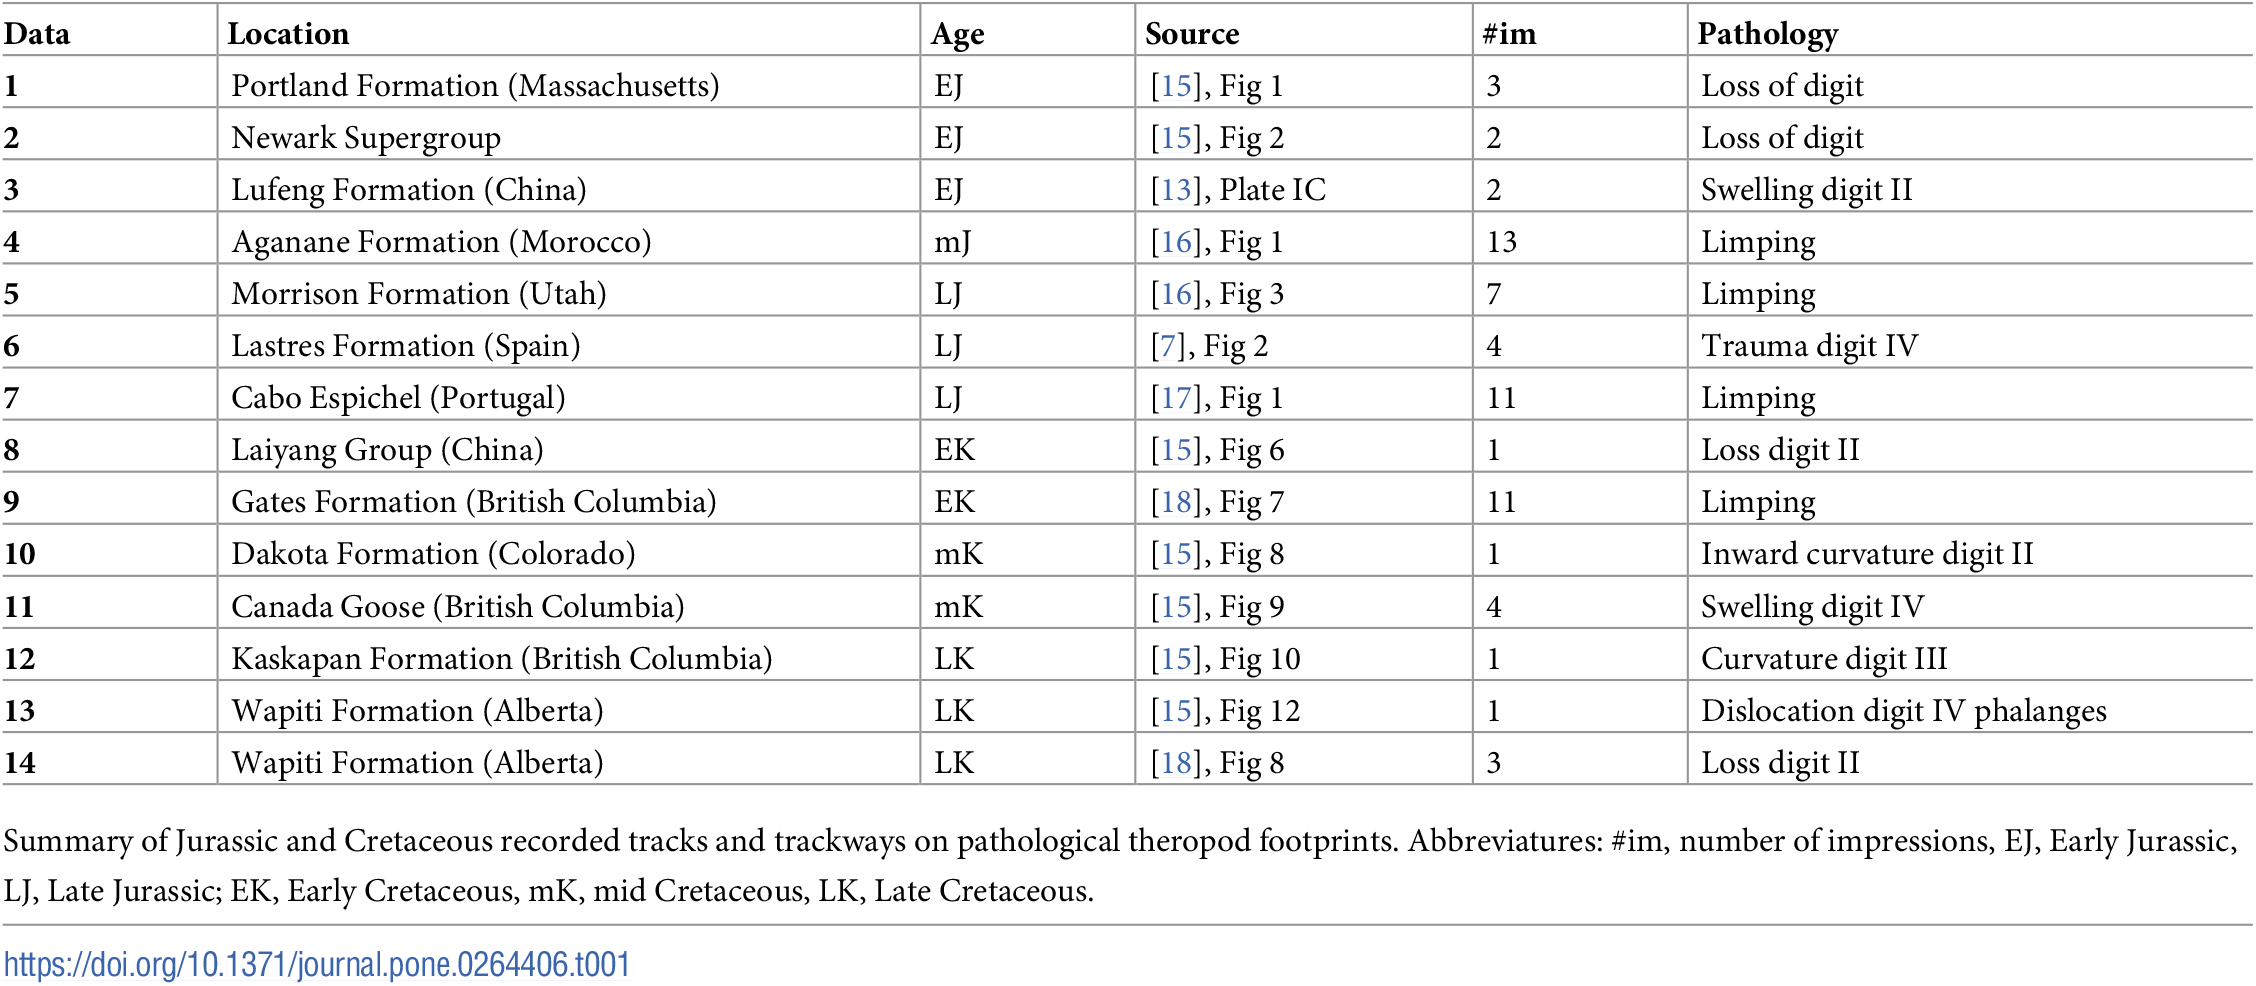Click reference [15] in Portland Formation row
2256x986 pixels.
pyautogui.click(x=1175, y=86)
